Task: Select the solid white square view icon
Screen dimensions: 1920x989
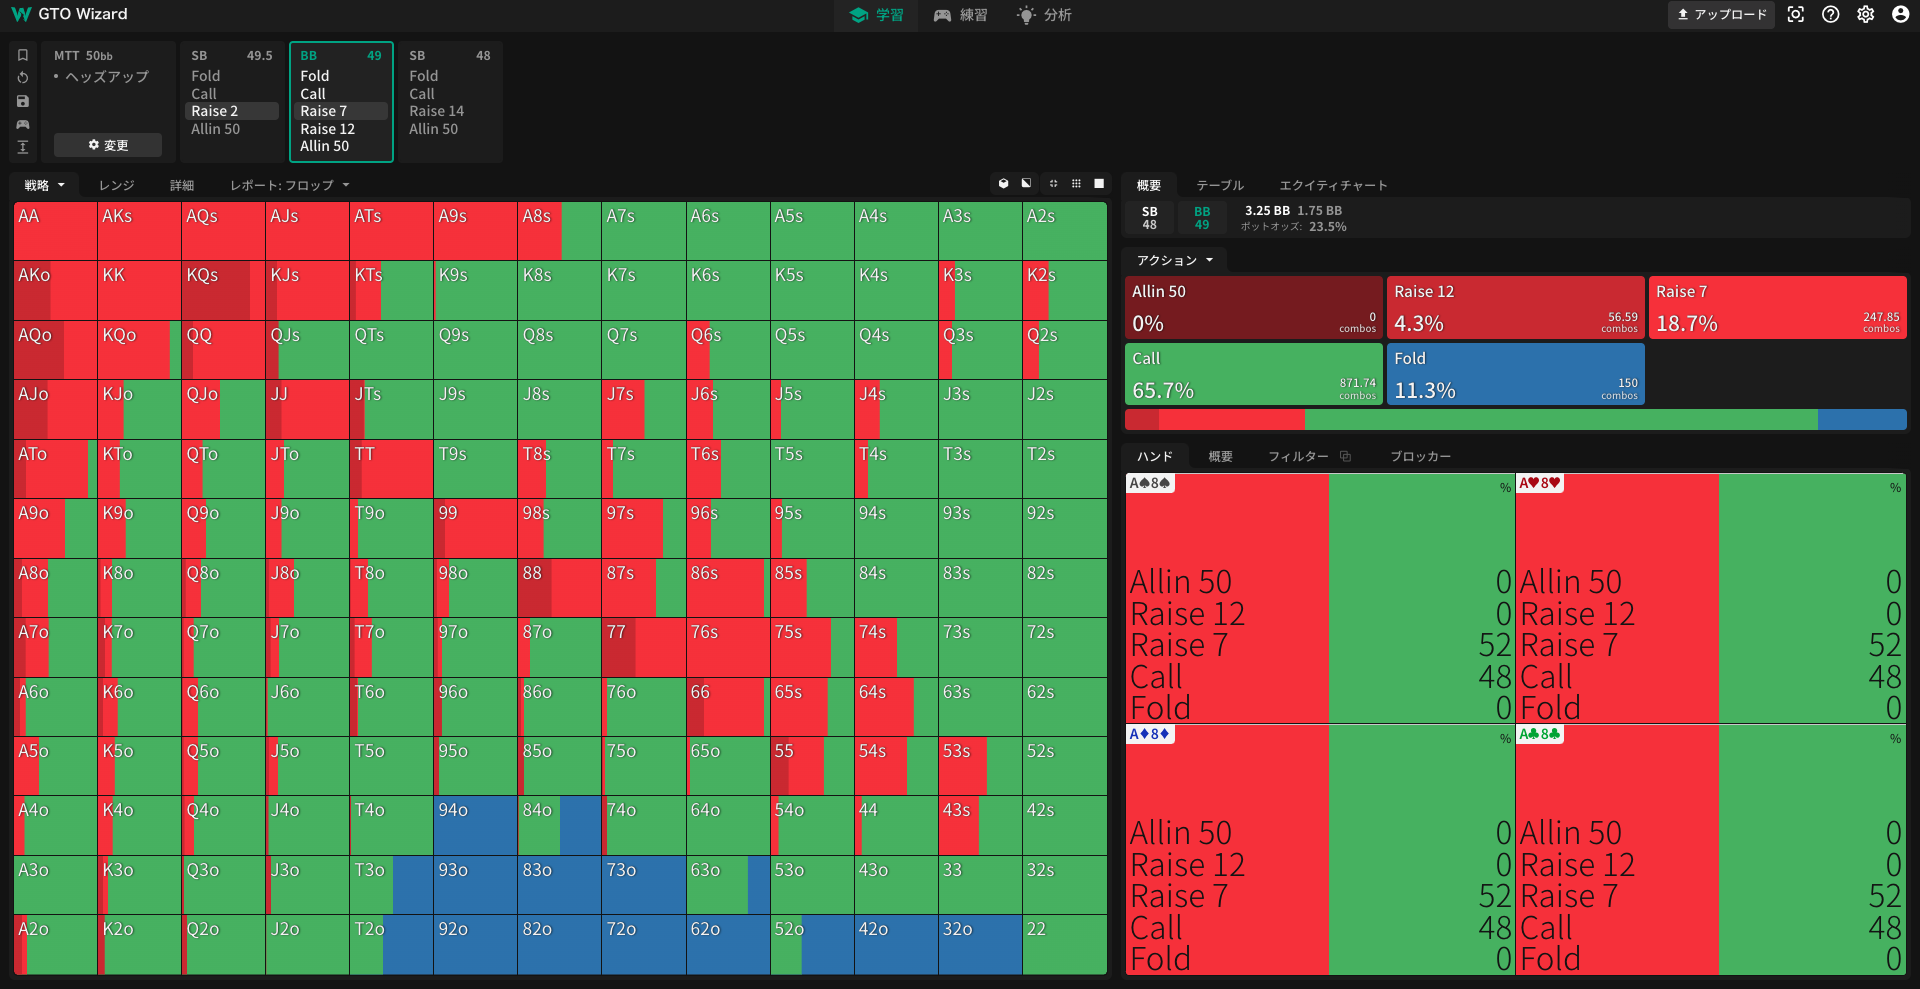Action: point(1099,184)
